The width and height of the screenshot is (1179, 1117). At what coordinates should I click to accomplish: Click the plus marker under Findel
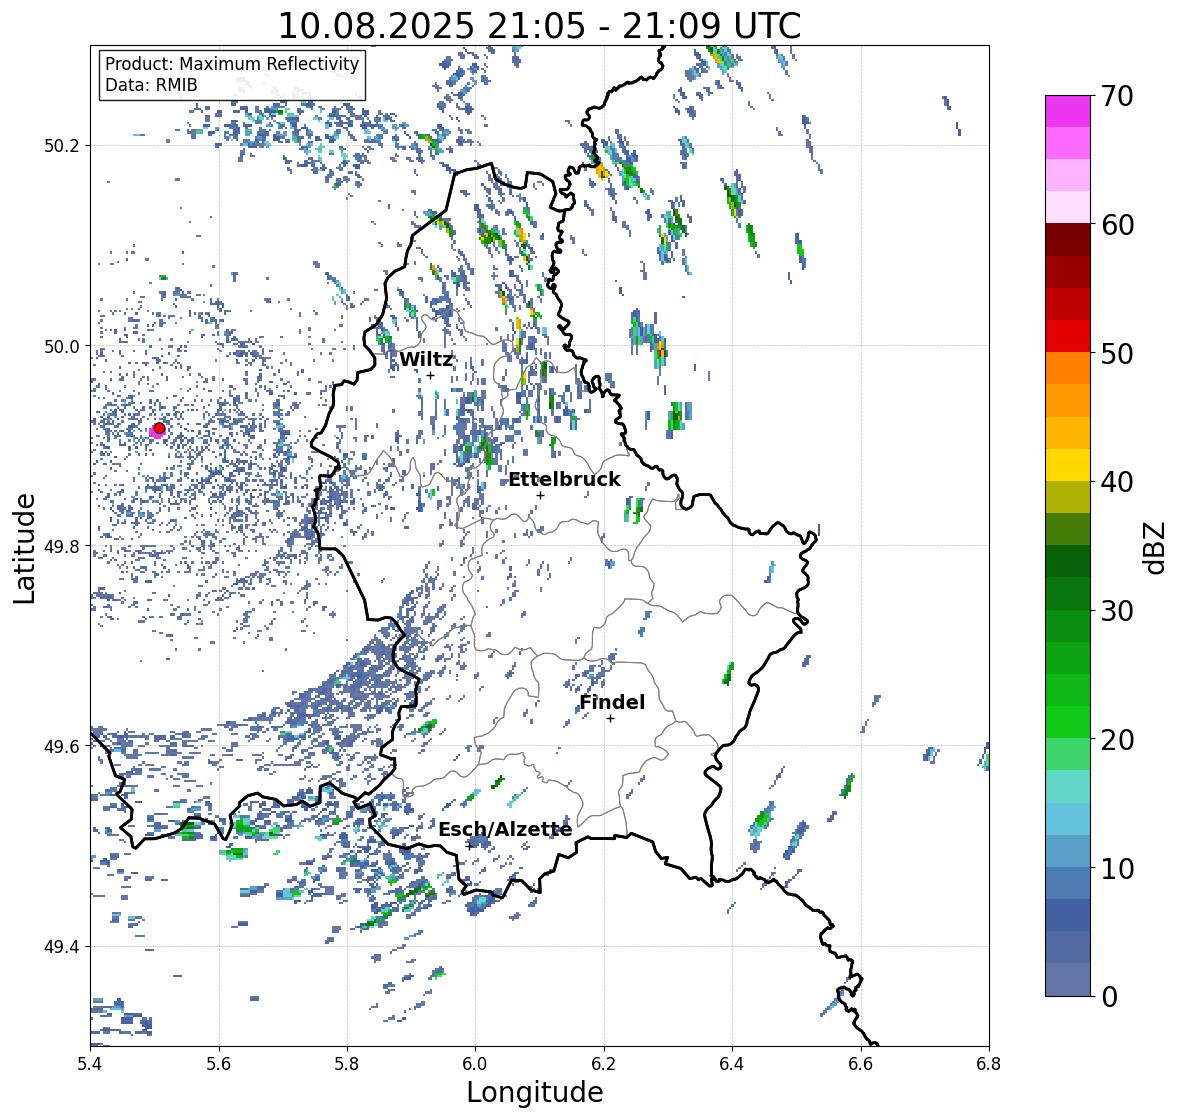[x=611, y=719]
